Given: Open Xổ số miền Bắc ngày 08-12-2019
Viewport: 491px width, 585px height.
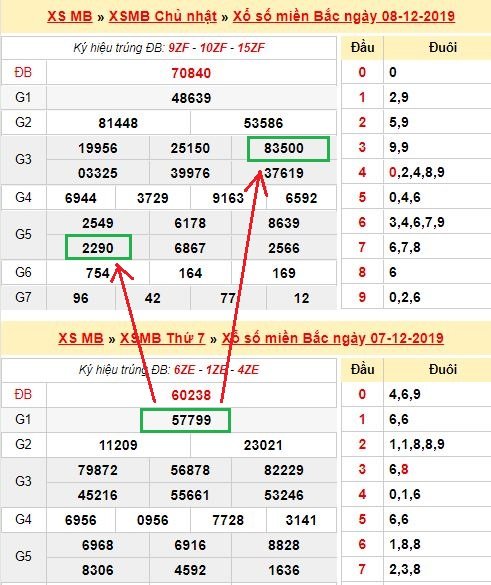Looking at the screenshot, I should point(344,16).
